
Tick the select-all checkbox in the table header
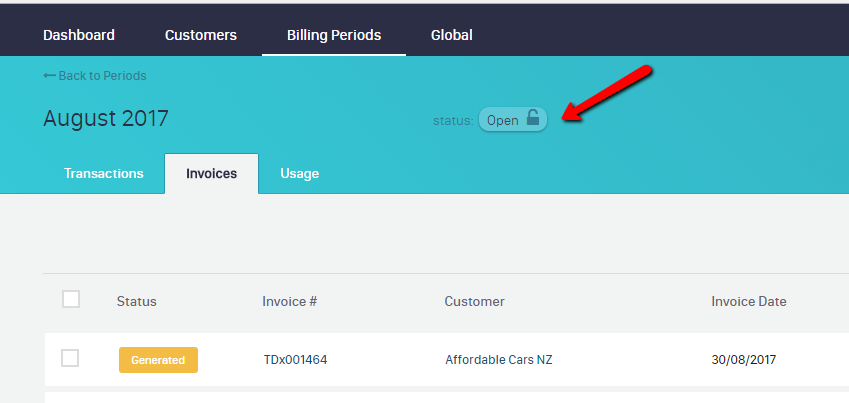coord(71,299)
